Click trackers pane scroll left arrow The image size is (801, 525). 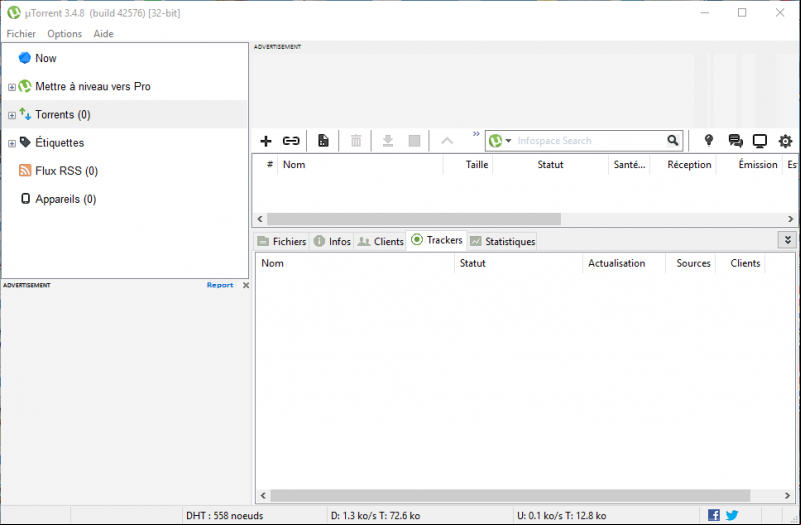(x=263, y=495)
